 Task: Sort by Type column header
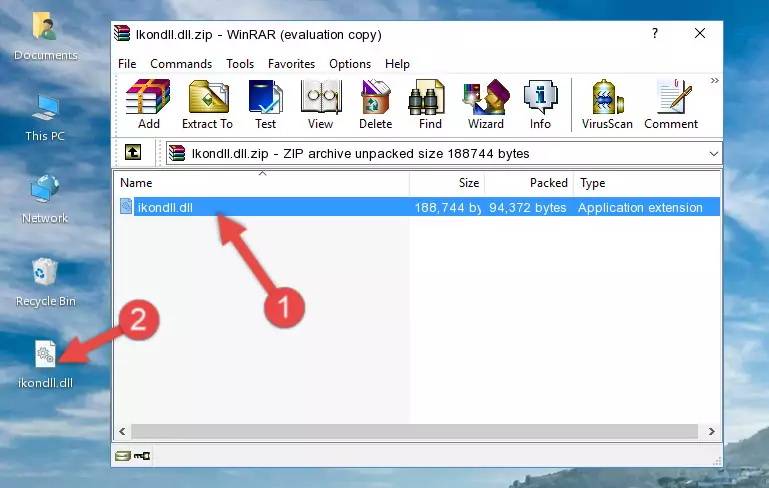point(646,183)
